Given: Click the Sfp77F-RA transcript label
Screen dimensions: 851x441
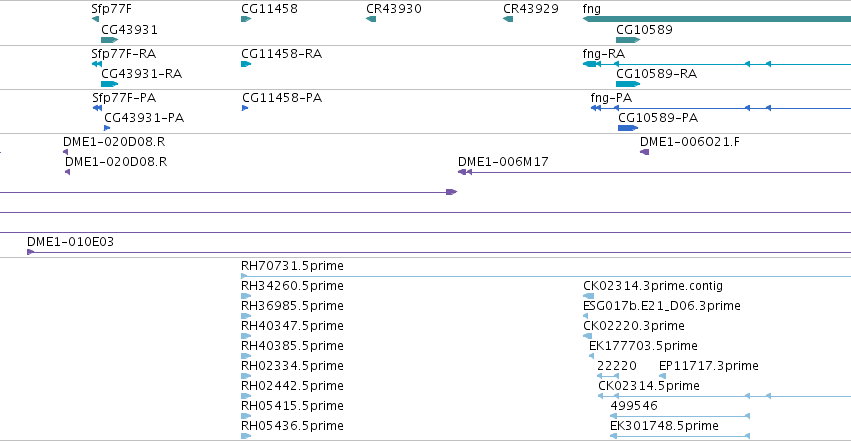Looking at the screenshot, I should coord(124,54).
